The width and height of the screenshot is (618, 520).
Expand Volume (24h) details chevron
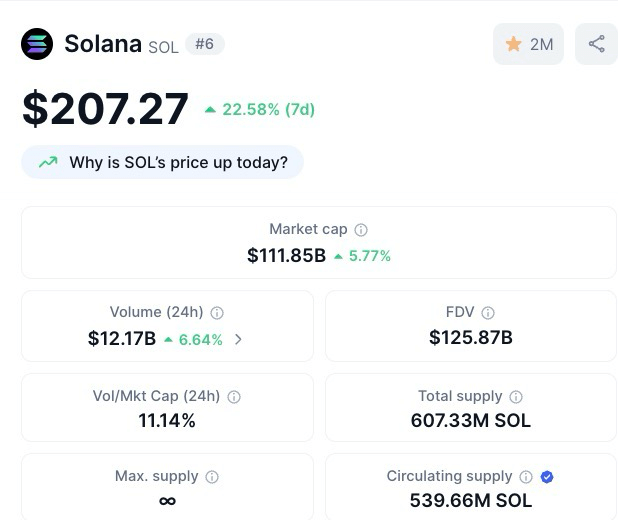point(238,339)
